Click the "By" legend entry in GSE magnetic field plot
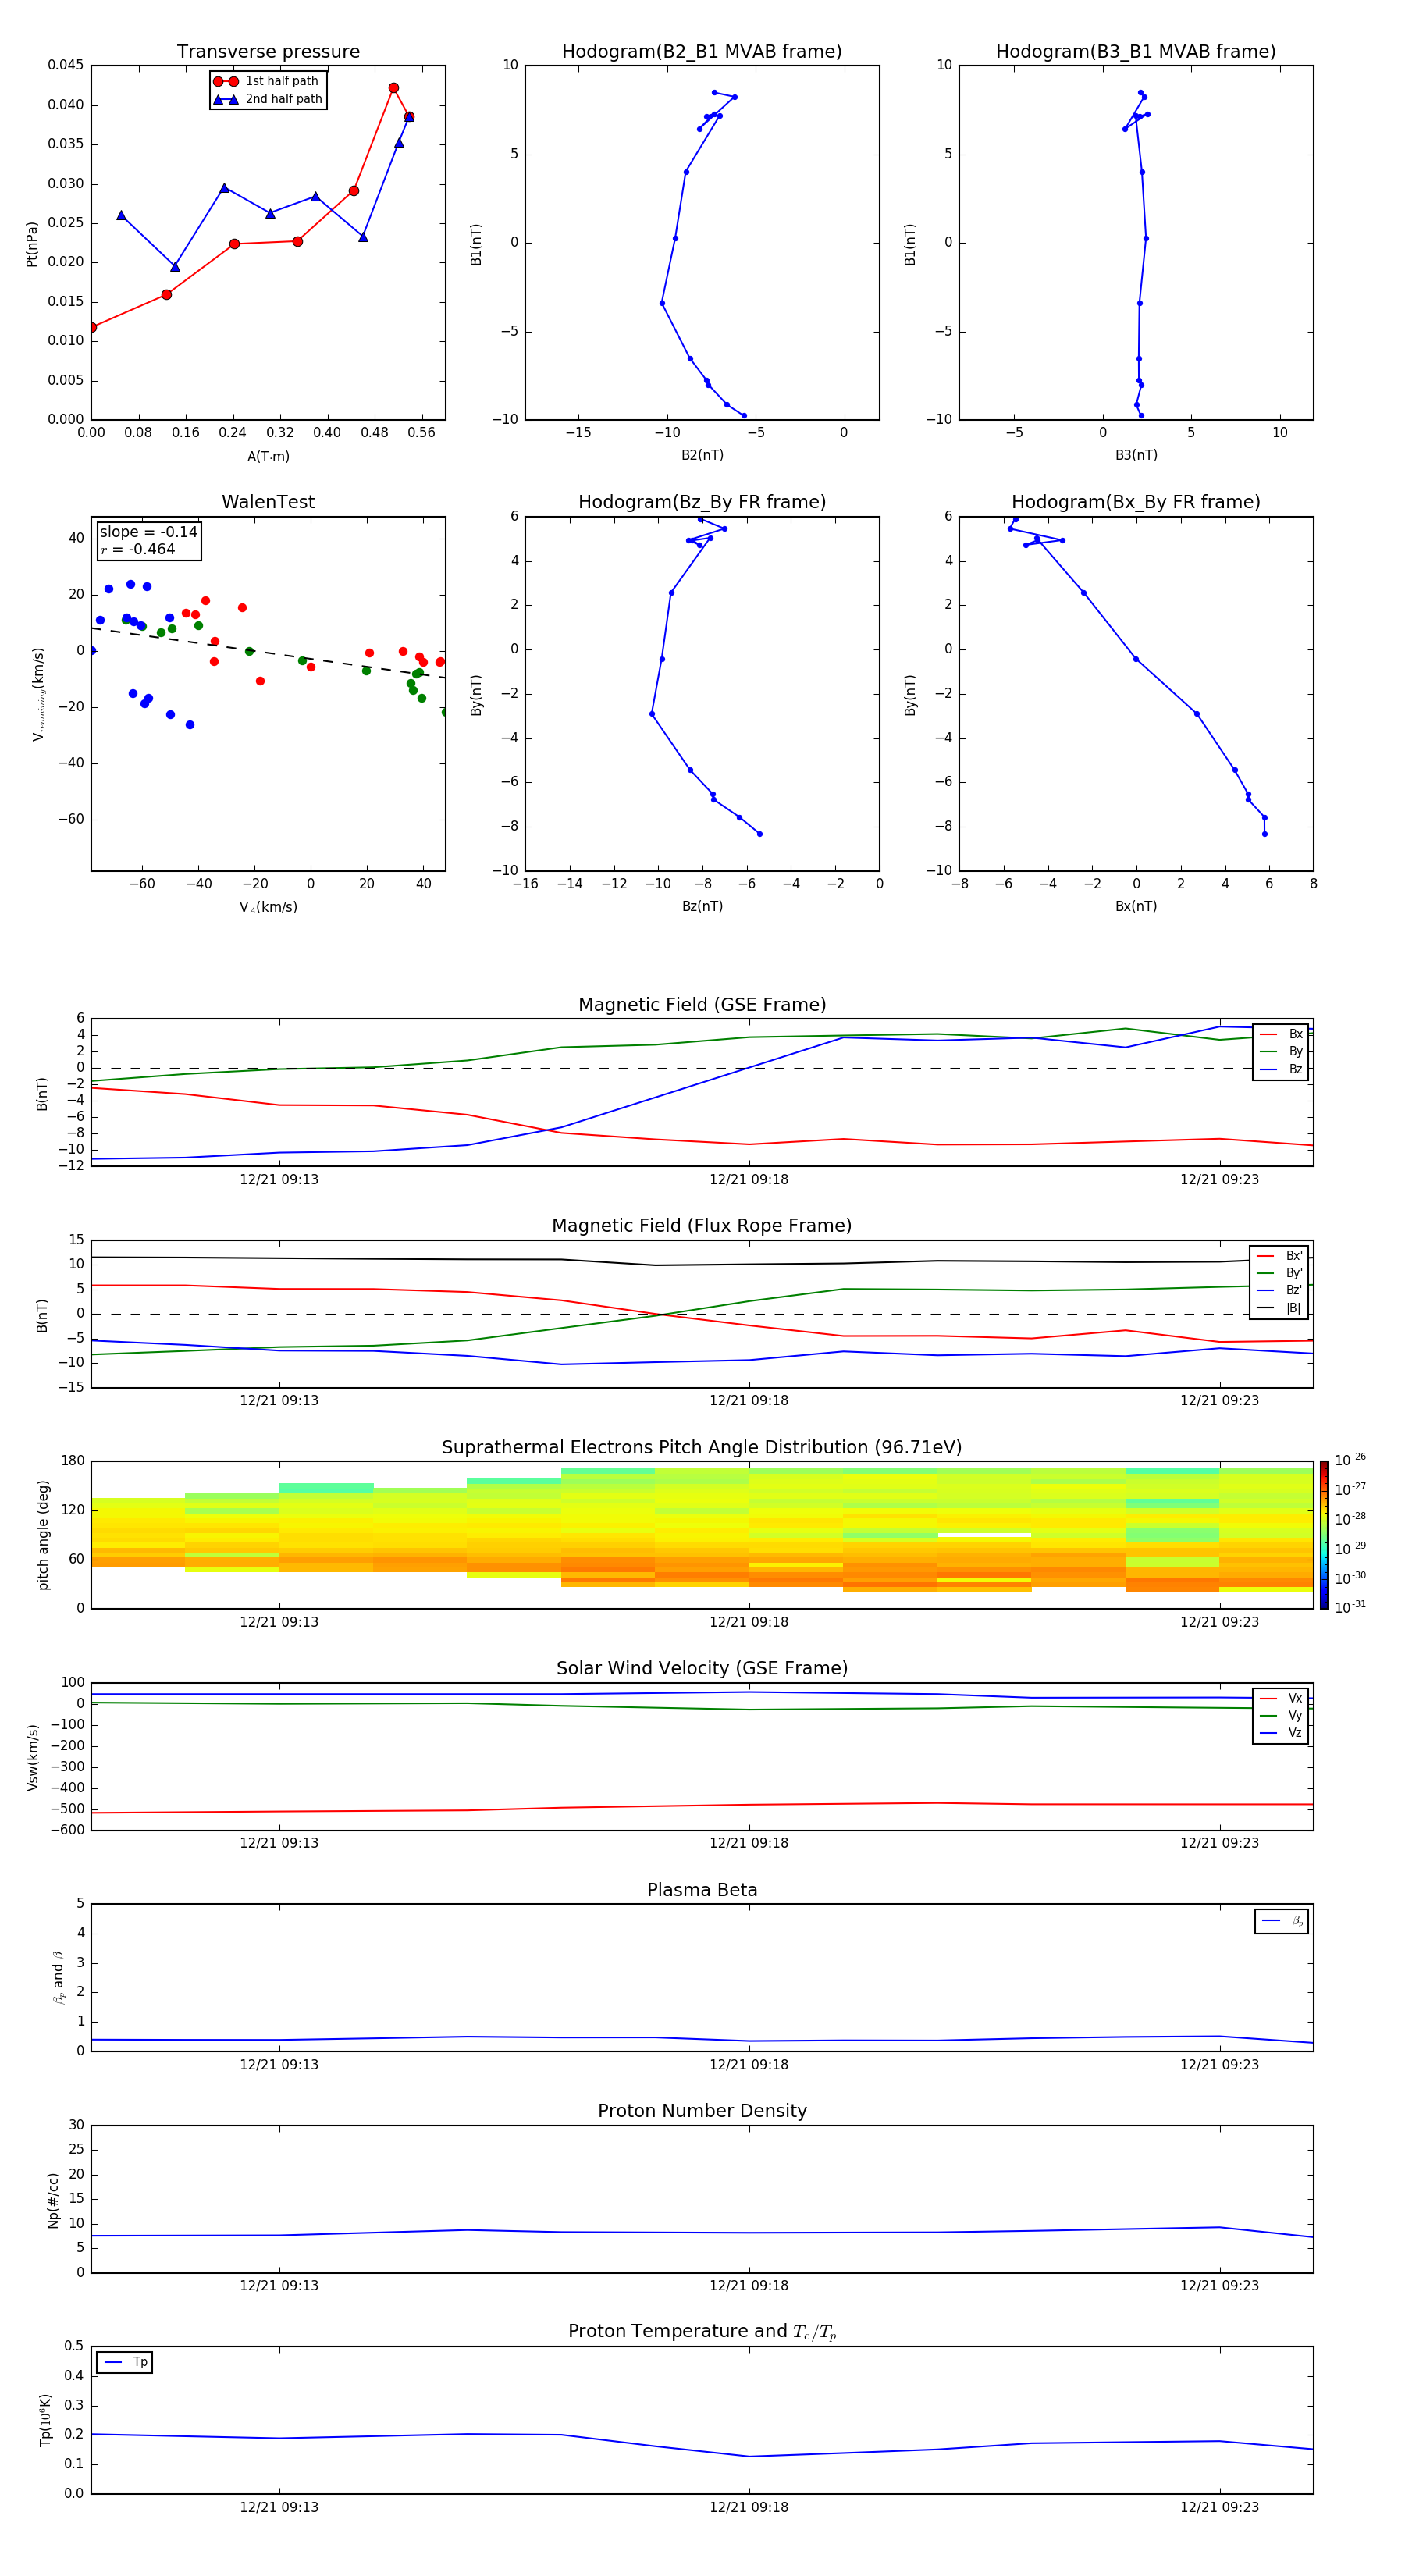The height and width of the screenshot is (2576, 1405). tap(1281, 1051)
